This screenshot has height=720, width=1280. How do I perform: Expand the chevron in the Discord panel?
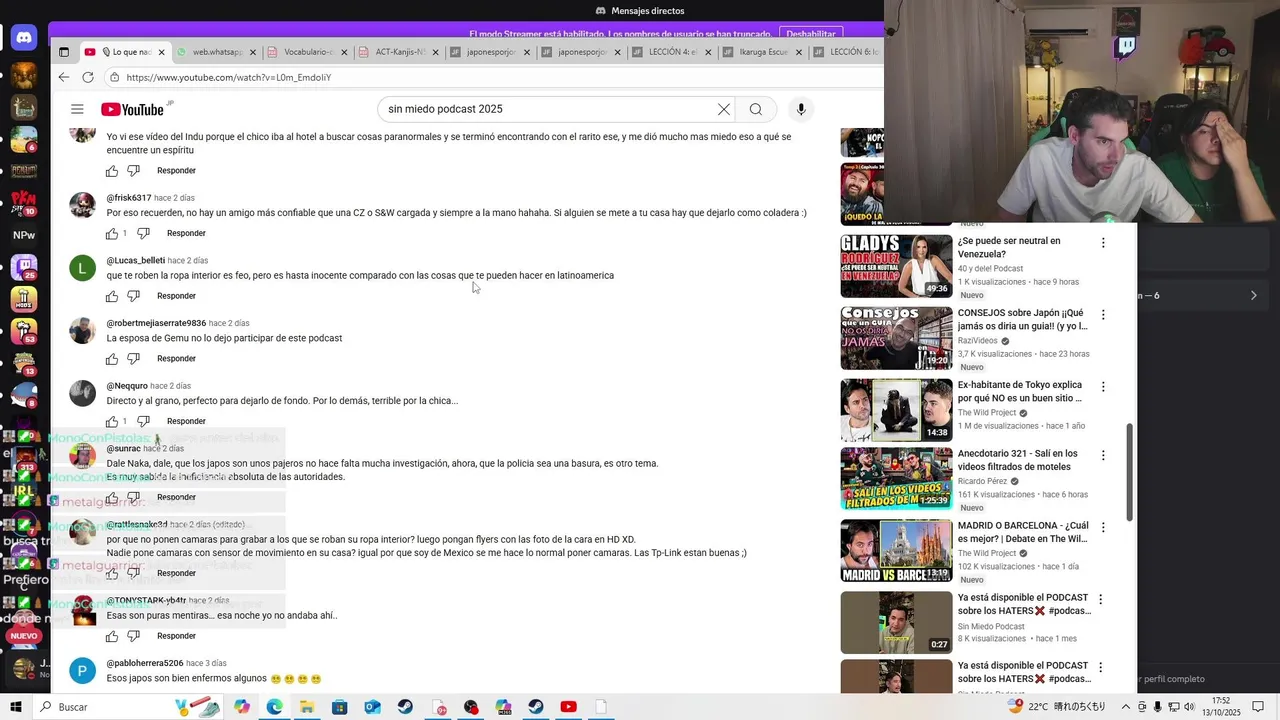coord(1254,296)
